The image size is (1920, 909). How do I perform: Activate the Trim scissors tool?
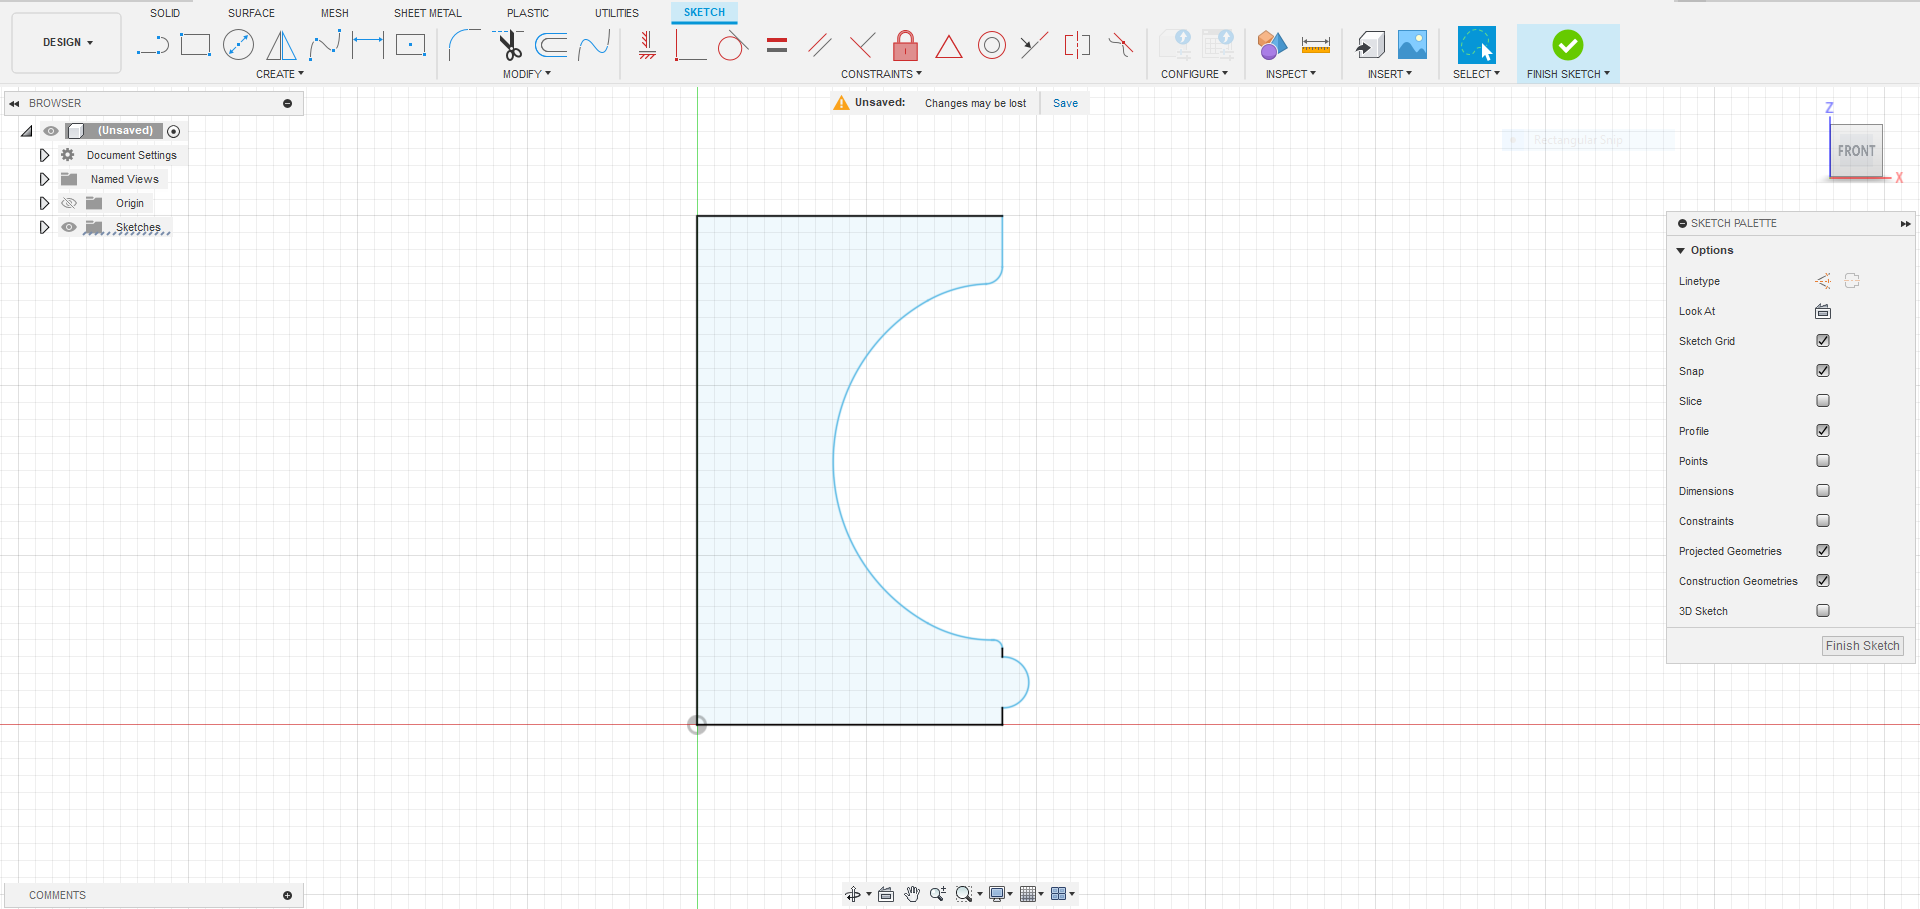(509, 45)
